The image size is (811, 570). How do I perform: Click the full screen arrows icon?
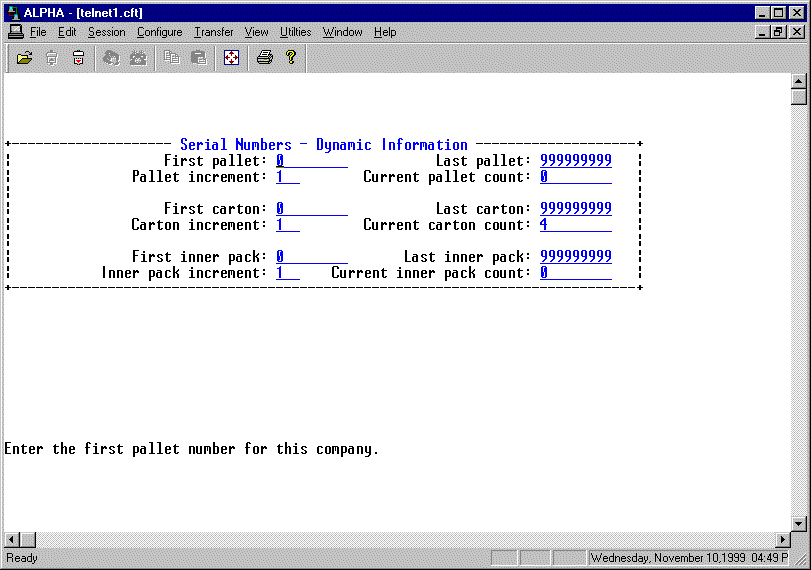pyautogui.click(x=231, y=58)
